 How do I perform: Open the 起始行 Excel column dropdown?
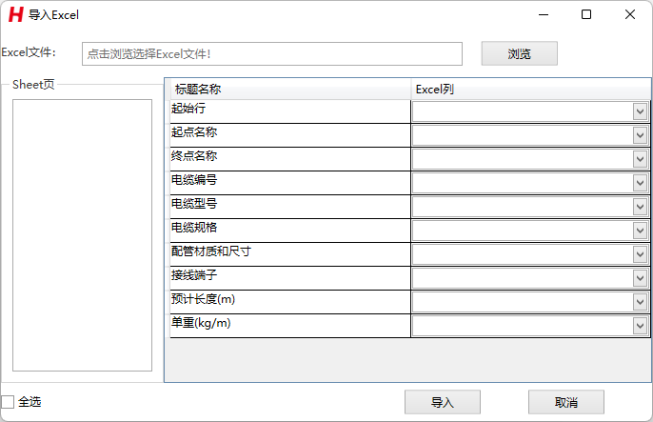[x=640, y=111]
